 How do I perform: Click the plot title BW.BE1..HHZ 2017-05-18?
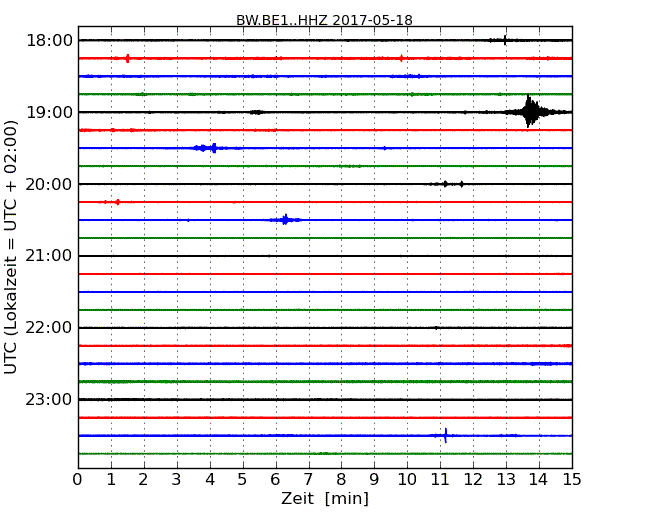click(x=324, y=20)
